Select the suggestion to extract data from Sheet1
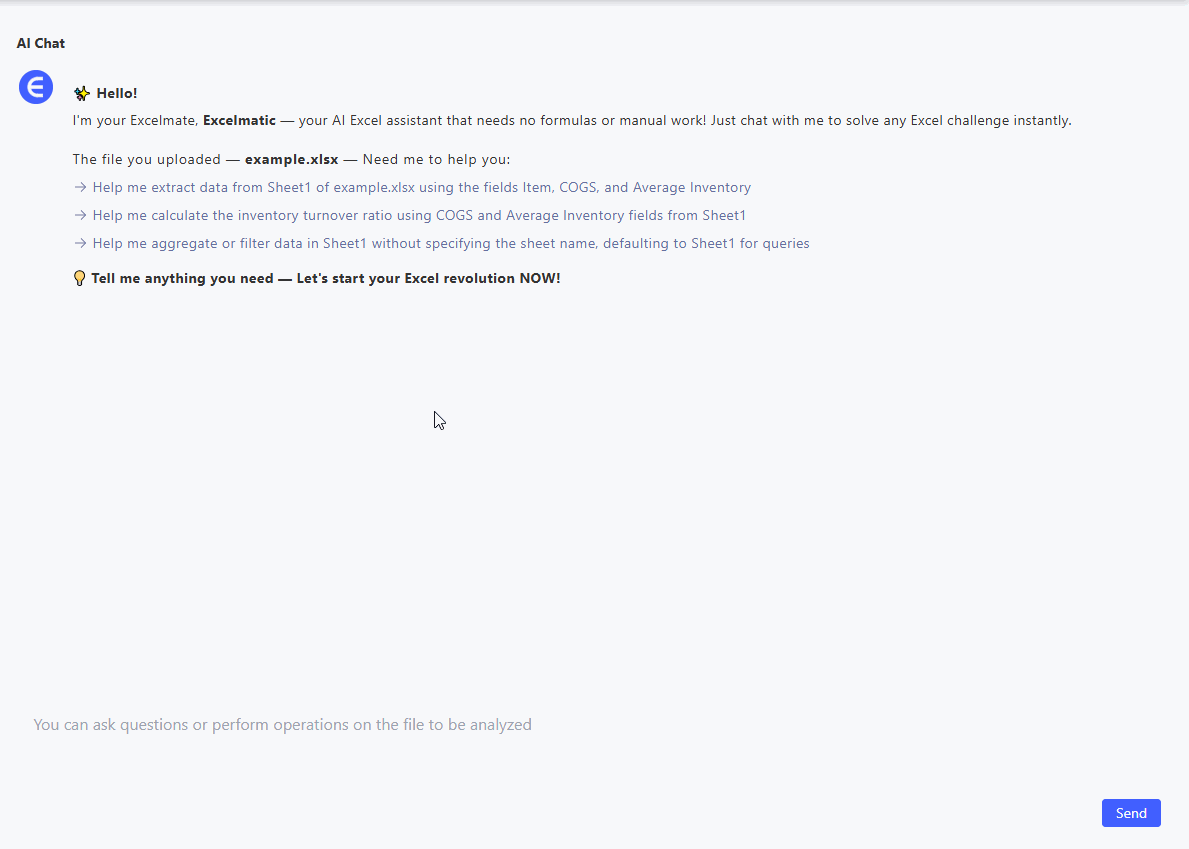This screenshot has height=849, width=1189. [420, 187]
